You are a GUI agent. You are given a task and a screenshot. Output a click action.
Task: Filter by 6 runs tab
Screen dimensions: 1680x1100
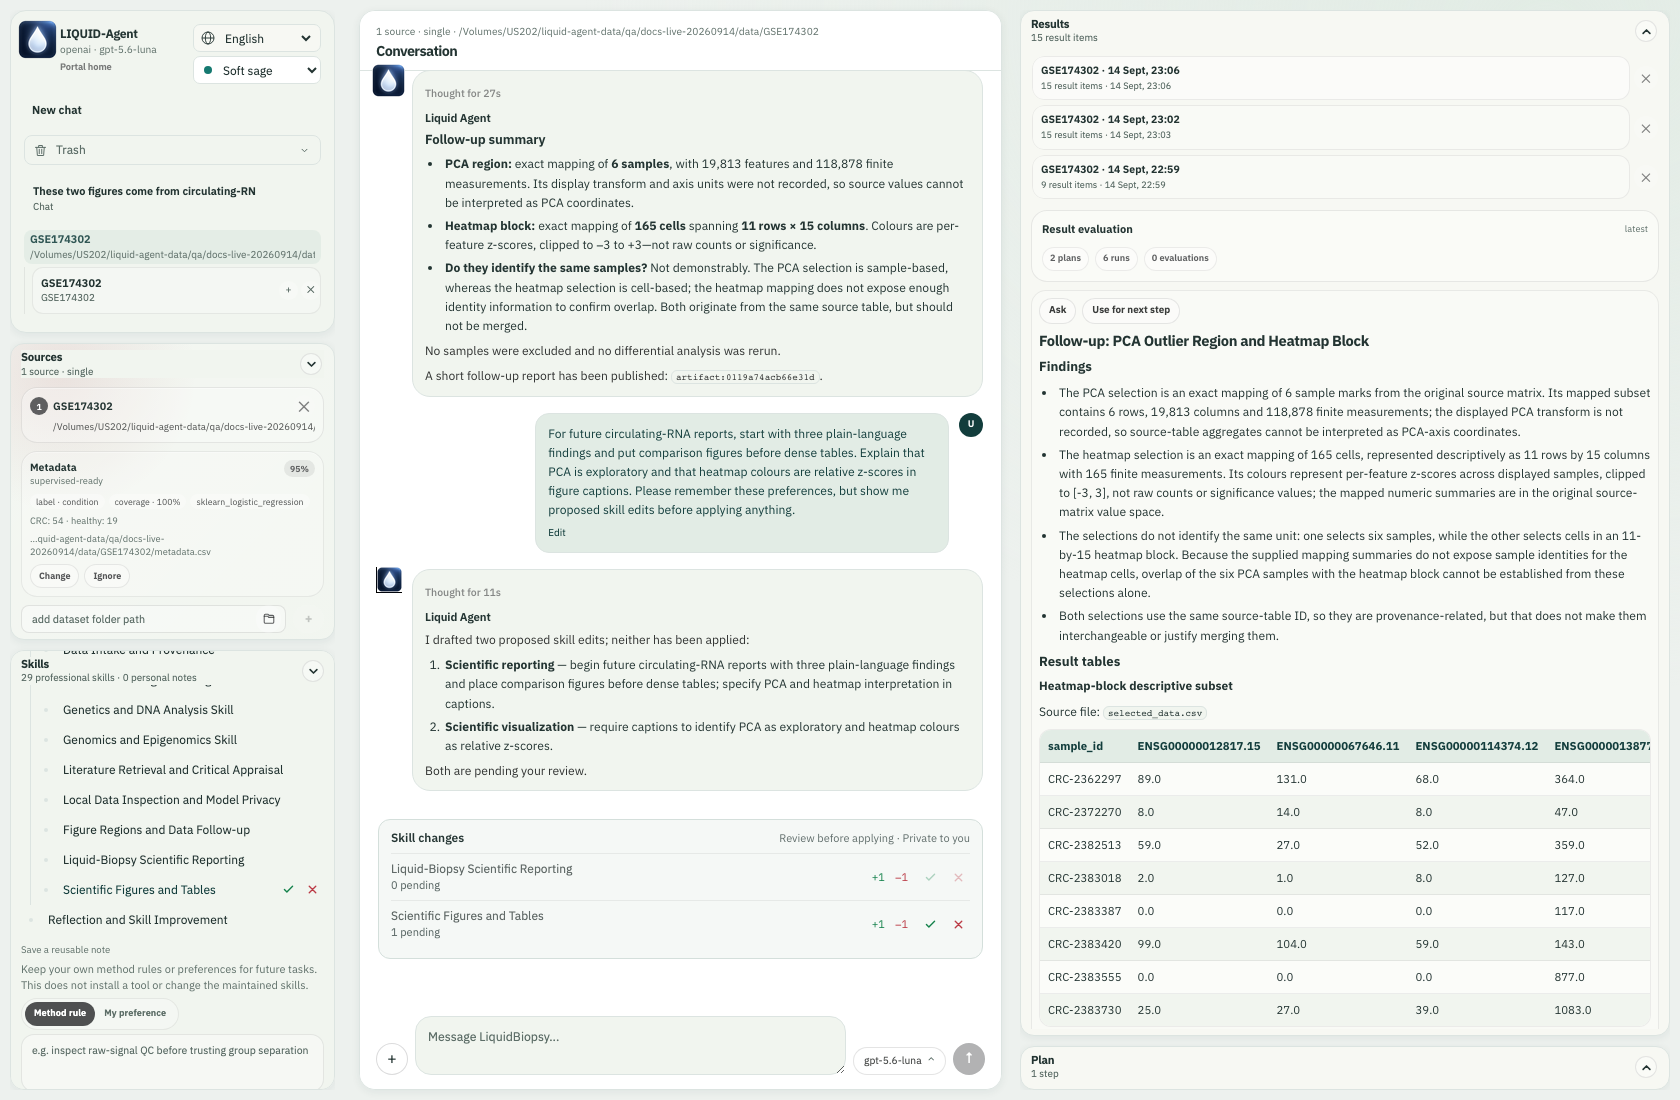click(1116, 258)
